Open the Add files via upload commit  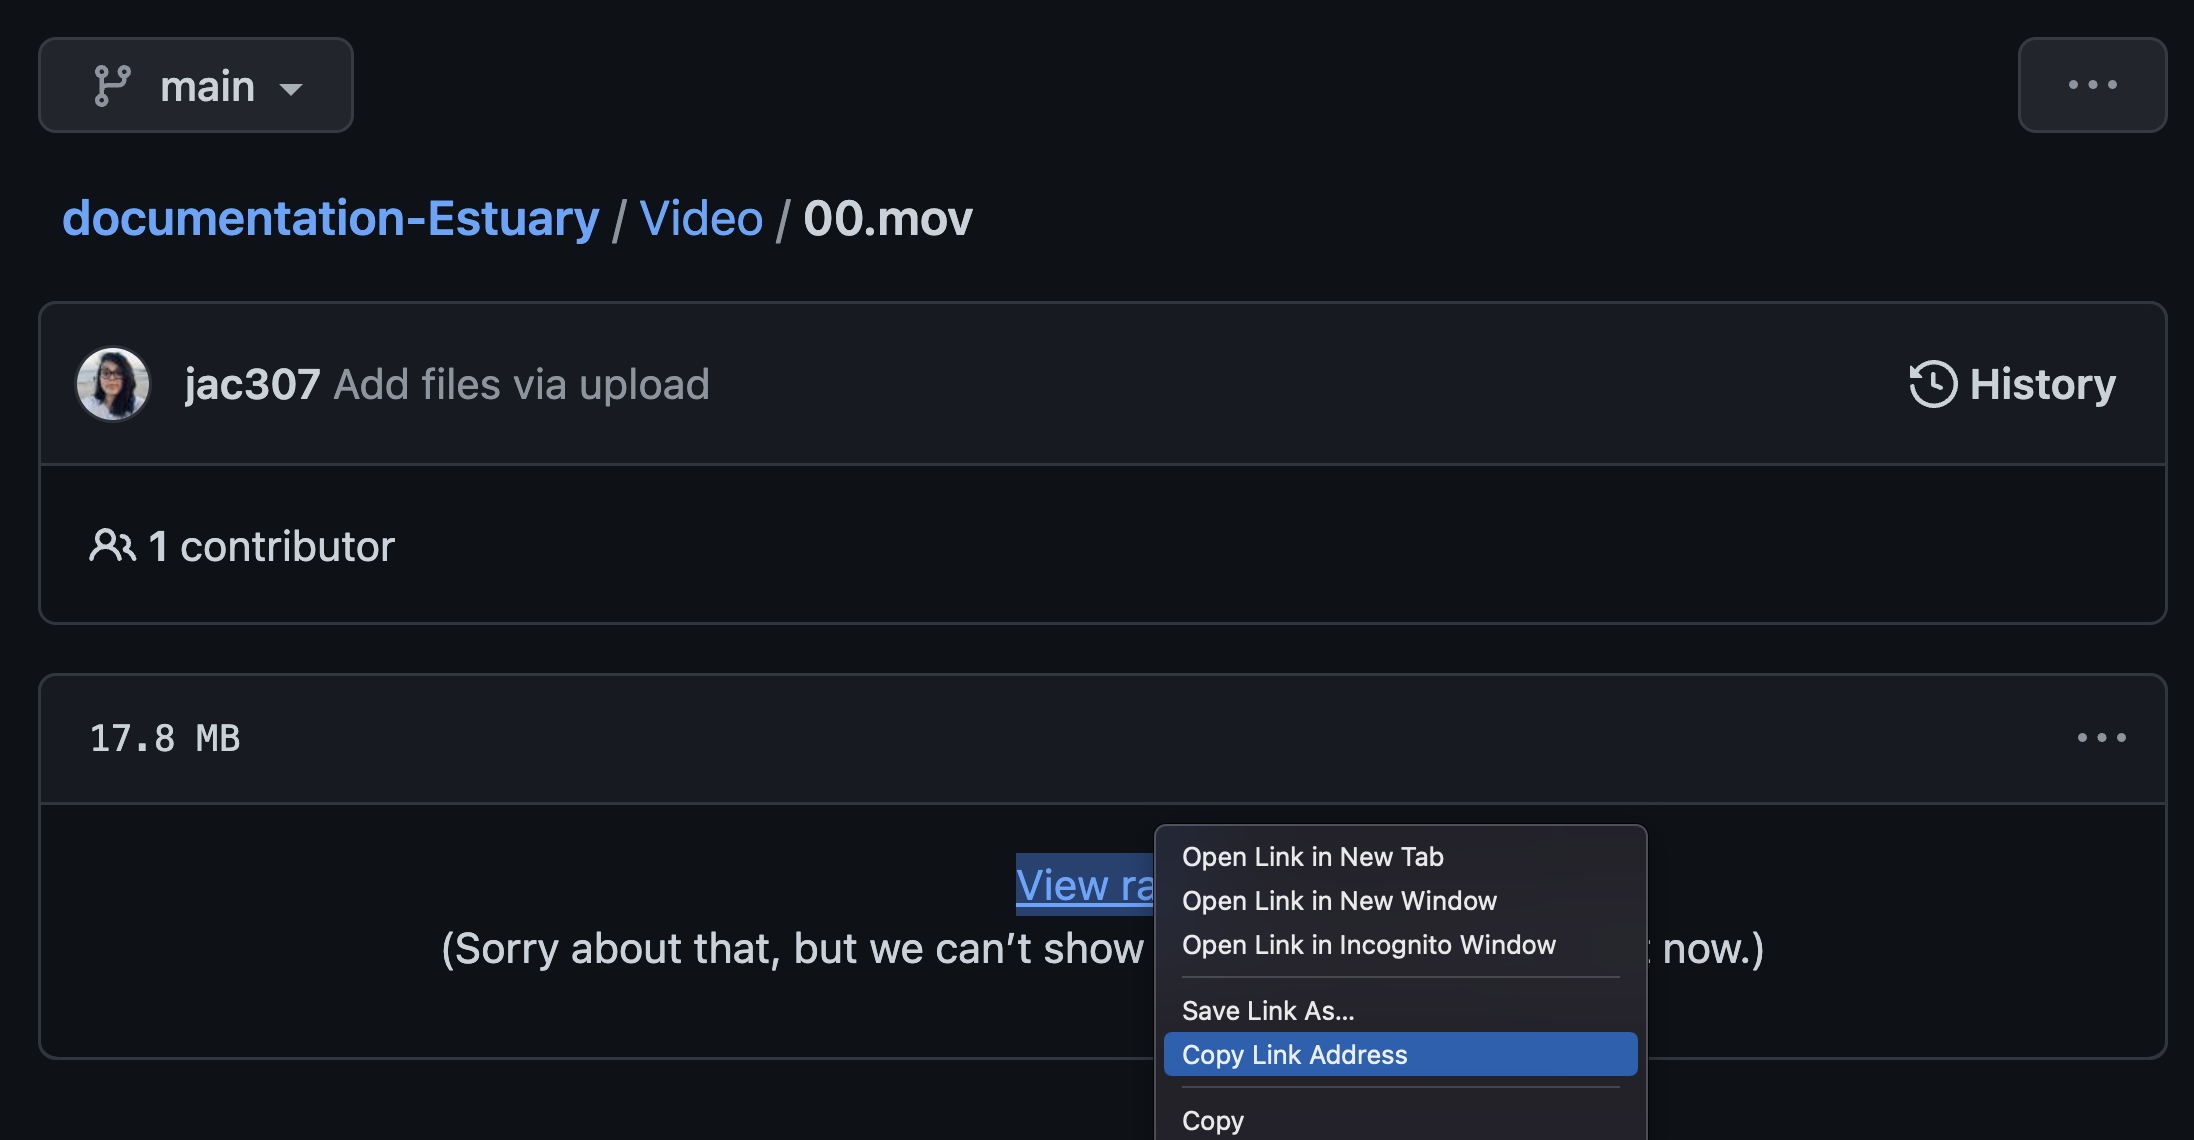[522, 384]
